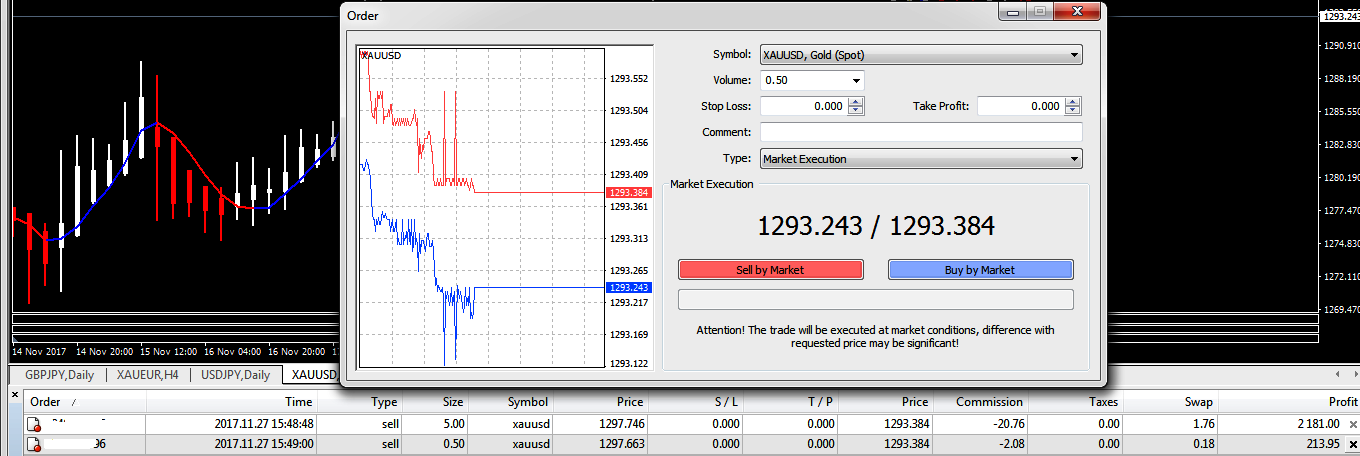
Task: Sort trades by T / P column header
Action: coord(793,402)
